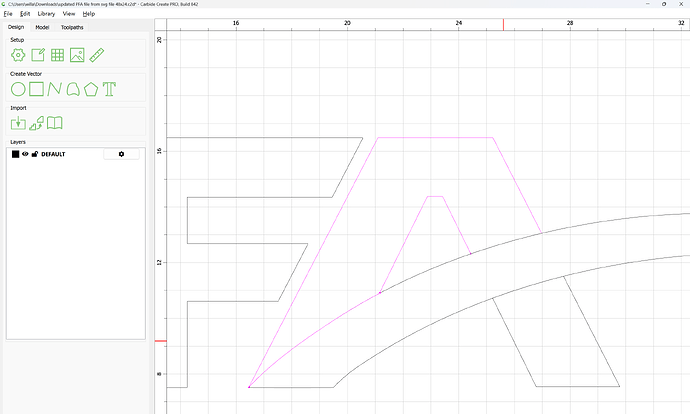Open the grid settings icon
The width and height of the screenshot is (690, 414).
pyautogui.click(x=57, y=55)
